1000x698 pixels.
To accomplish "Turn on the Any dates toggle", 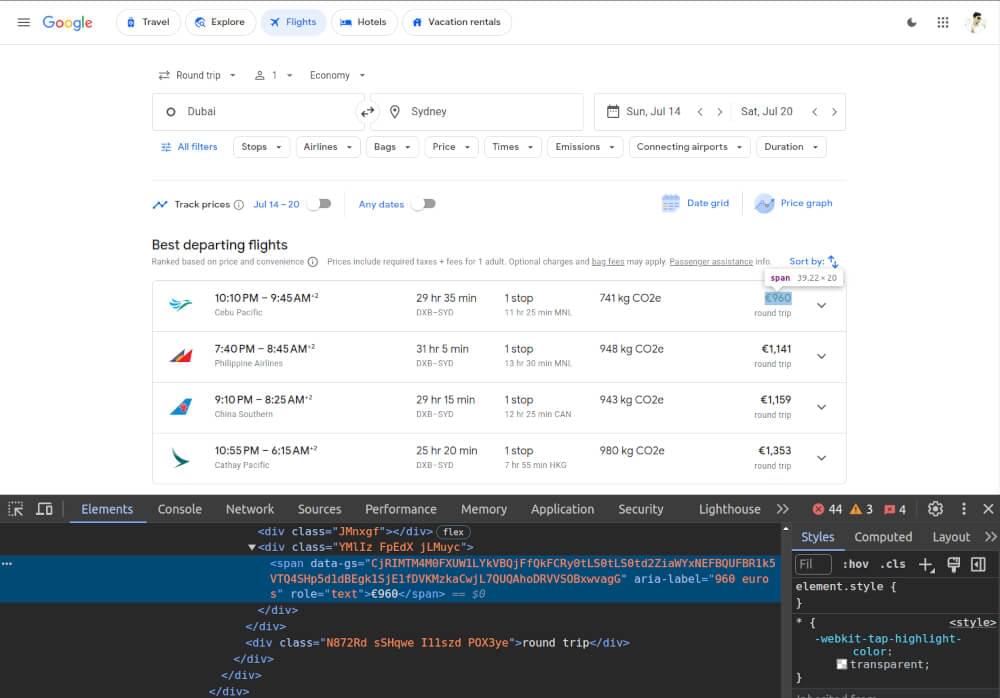I will (x=424, y=203).
